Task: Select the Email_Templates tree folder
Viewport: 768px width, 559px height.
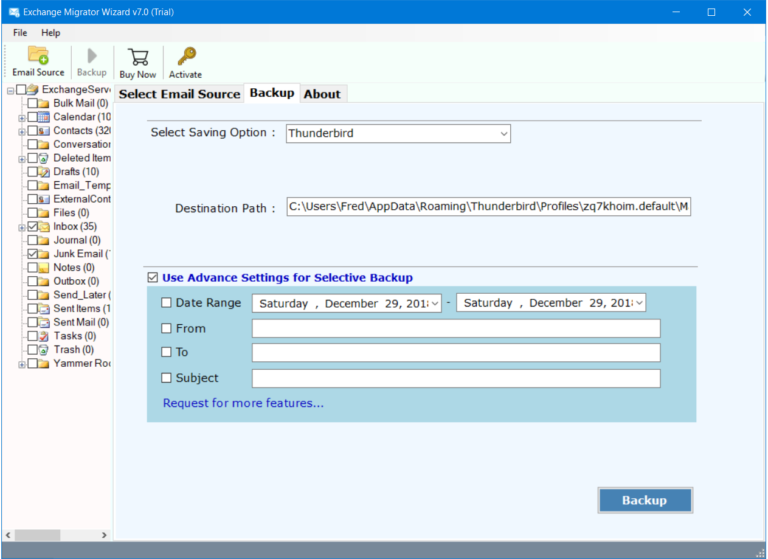Action: pyautogui.click(x=82, y=185)
